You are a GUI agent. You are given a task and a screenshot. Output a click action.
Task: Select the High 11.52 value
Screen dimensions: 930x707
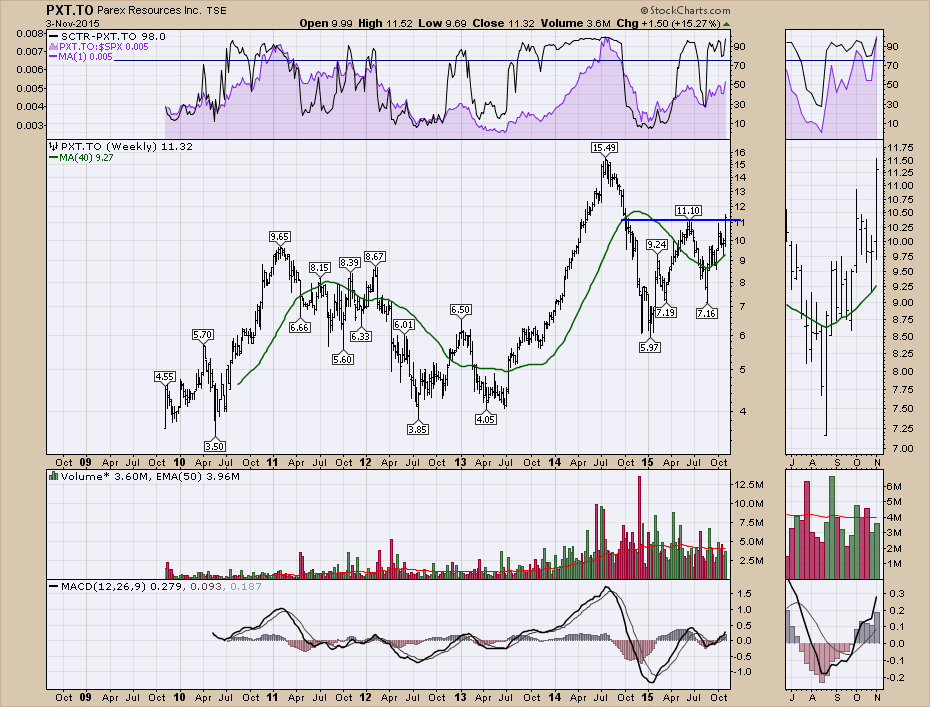click(386, 24)
